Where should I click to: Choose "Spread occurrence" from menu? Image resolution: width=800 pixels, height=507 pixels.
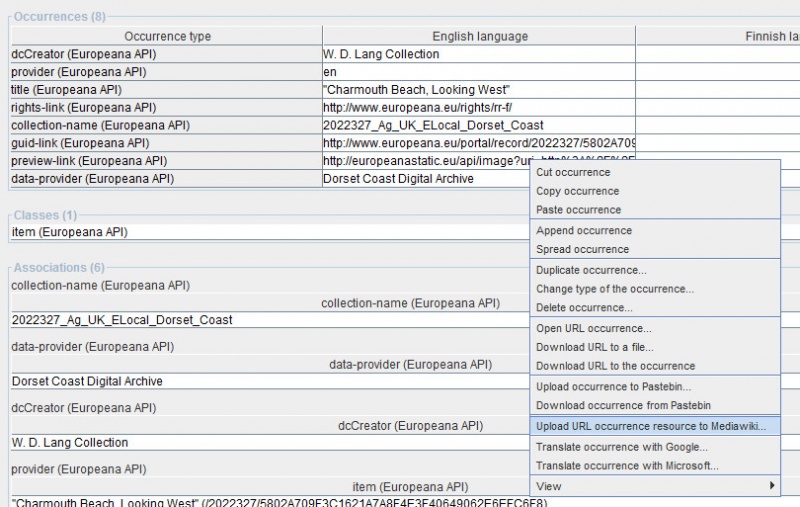(582, 249)
